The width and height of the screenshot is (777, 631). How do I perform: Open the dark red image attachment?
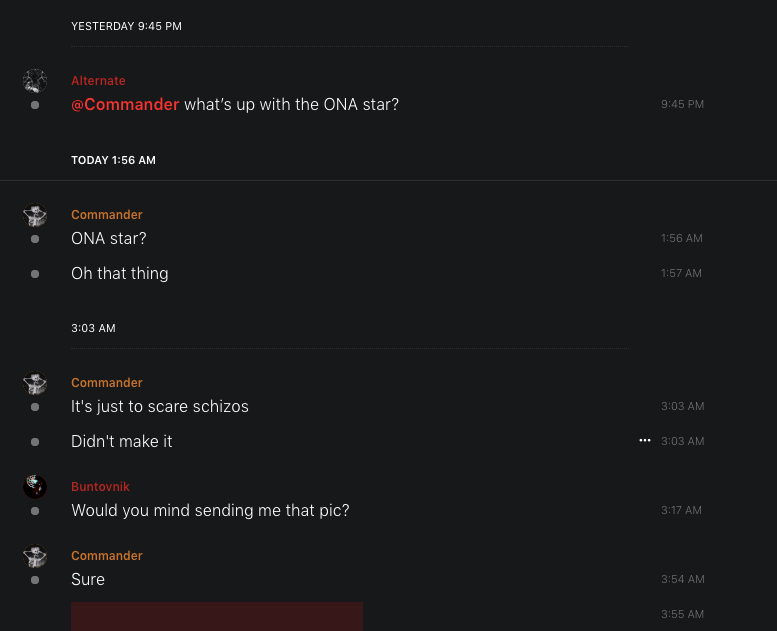click(217, 616)
